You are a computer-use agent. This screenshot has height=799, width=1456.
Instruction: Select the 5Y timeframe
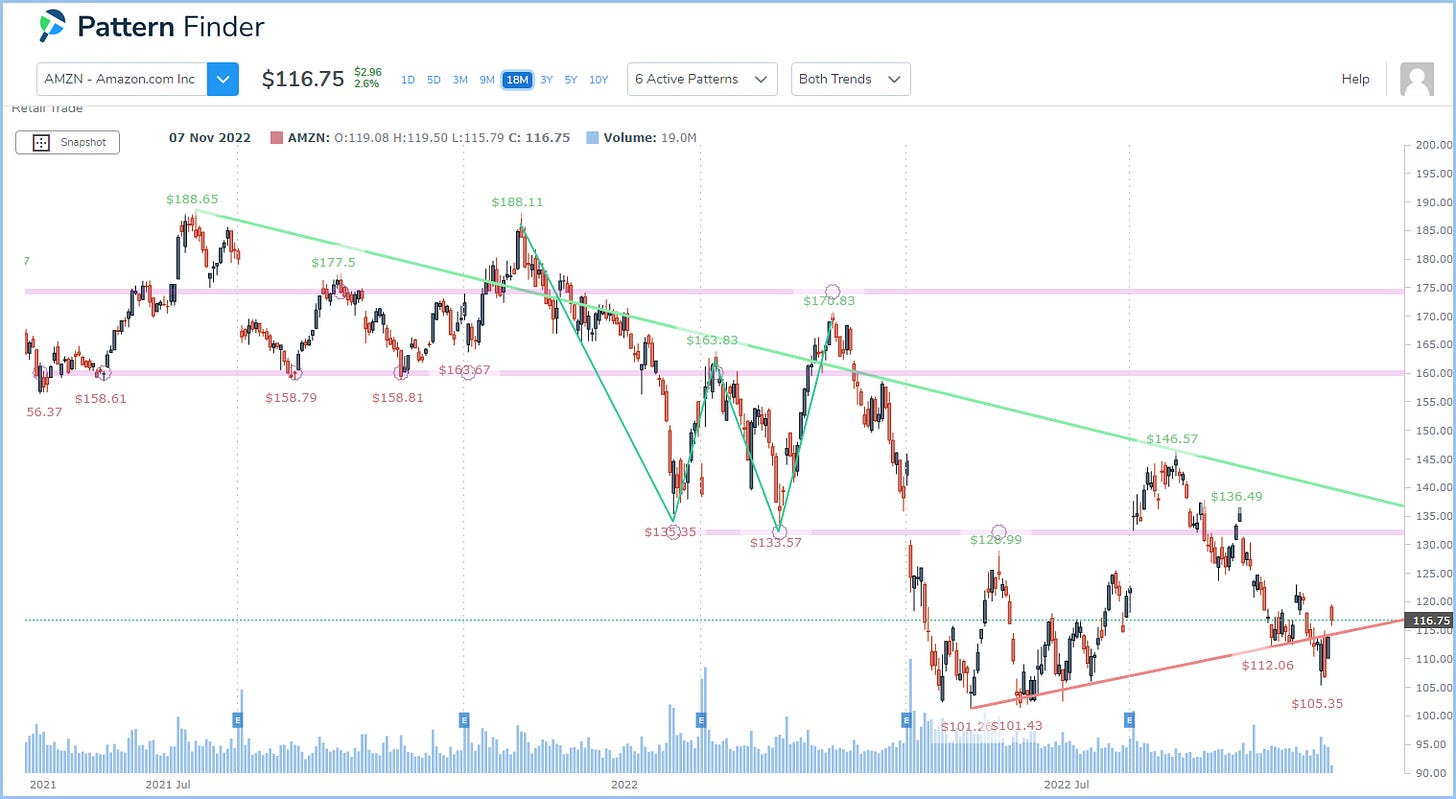pos(570,80)
